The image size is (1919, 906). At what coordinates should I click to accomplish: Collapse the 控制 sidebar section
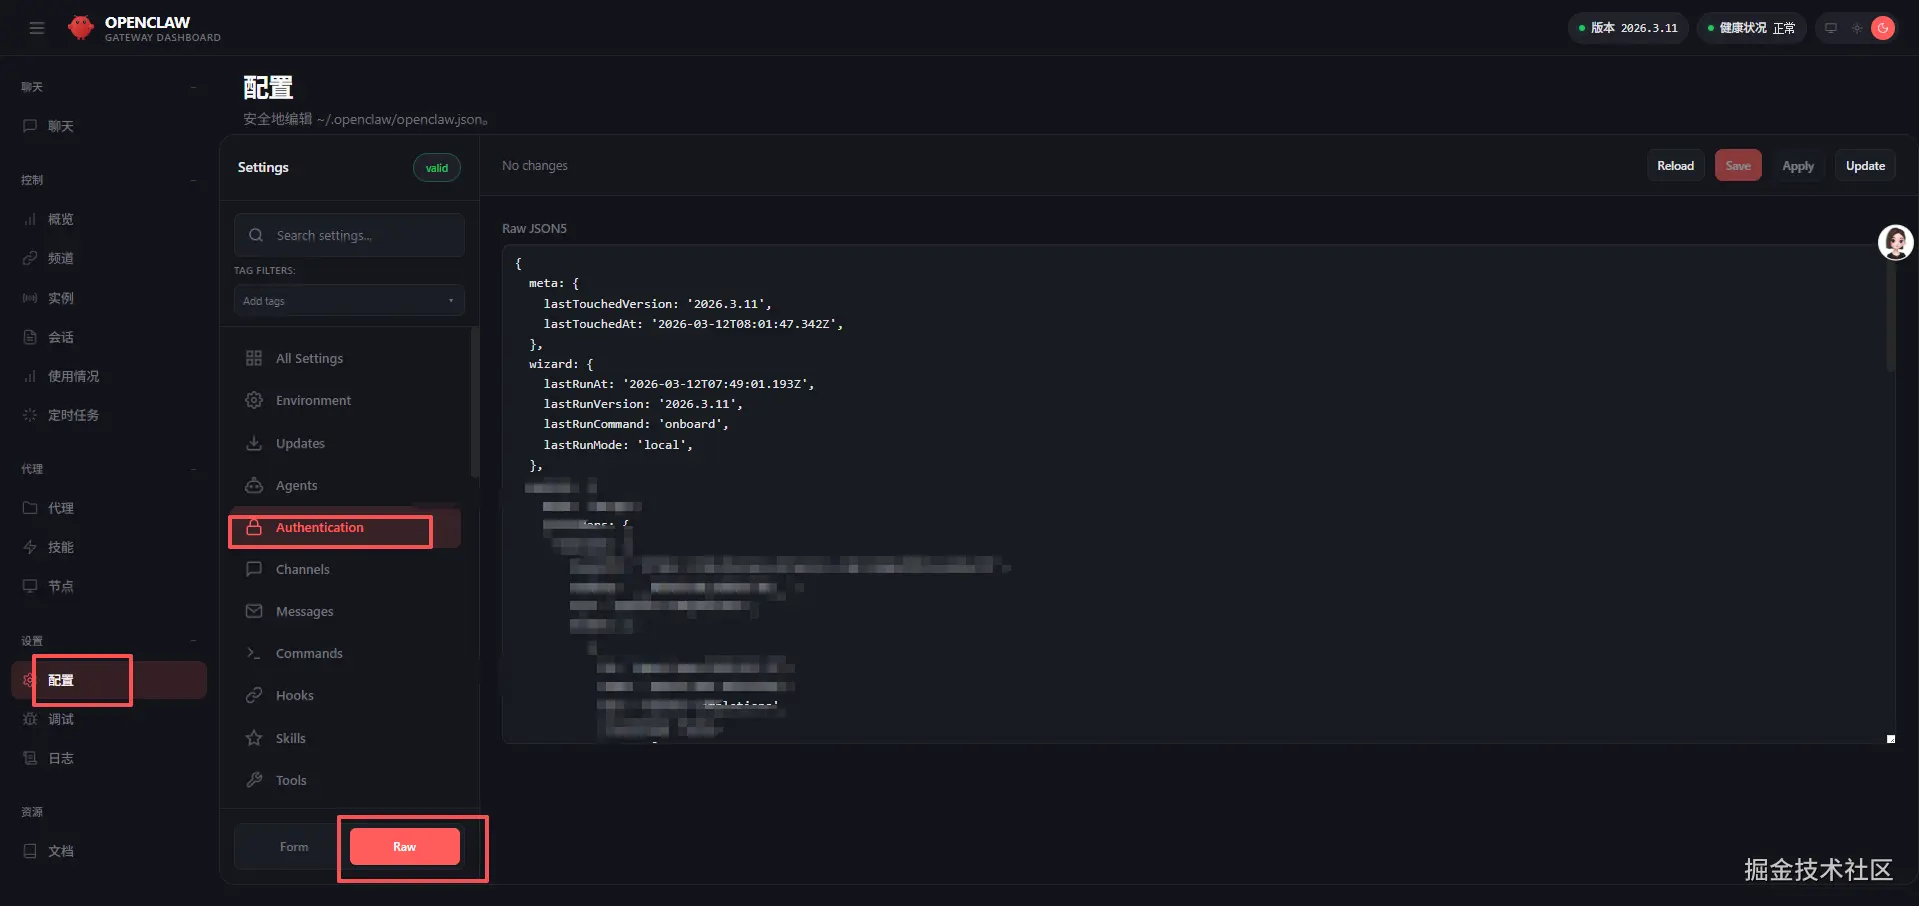pyautogui.click(x=193, y=180)
